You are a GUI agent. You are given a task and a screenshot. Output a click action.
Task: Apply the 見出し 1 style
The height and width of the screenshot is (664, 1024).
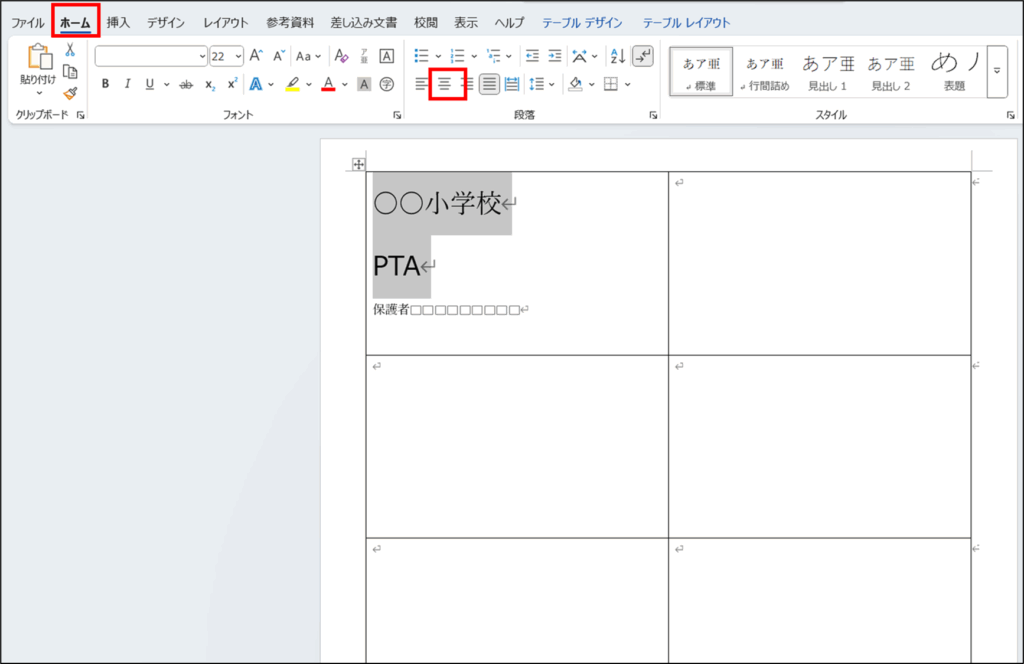(828, 72)
